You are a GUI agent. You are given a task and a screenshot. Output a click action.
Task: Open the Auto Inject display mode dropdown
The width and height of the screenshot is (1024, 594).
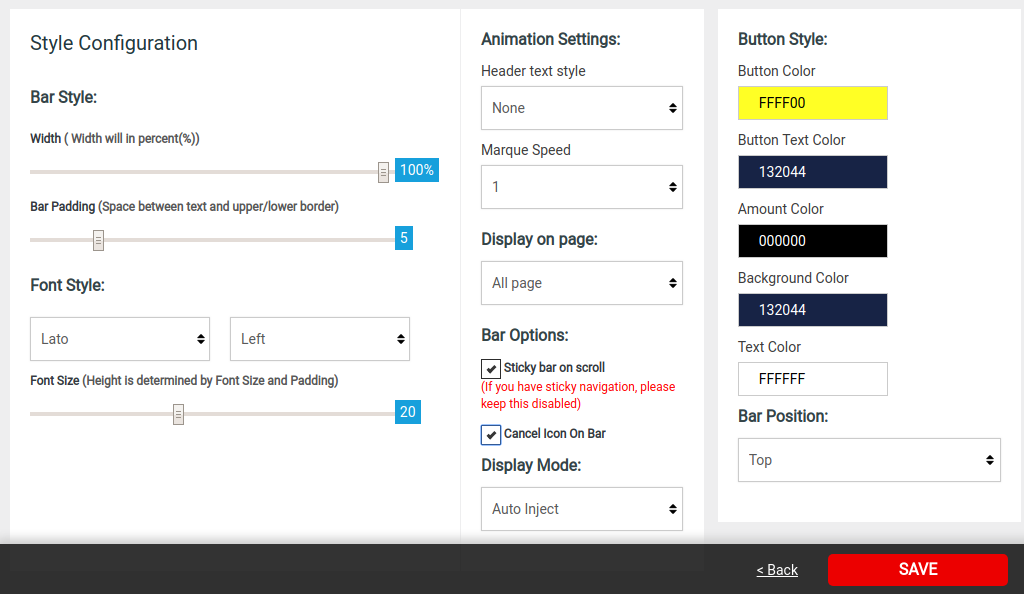(582, 508)
